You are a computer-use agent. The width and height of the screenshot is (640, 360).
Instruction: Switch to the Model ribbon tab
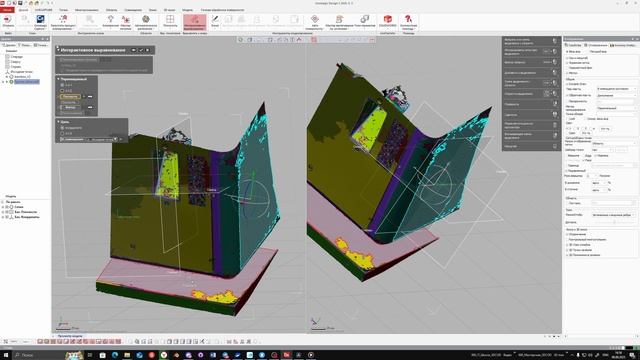tap(187, 10)
